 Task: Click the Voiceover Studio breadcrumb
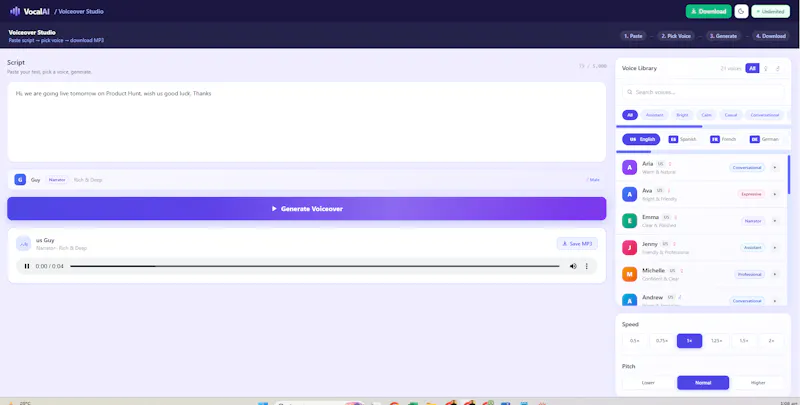click(81, 11)
